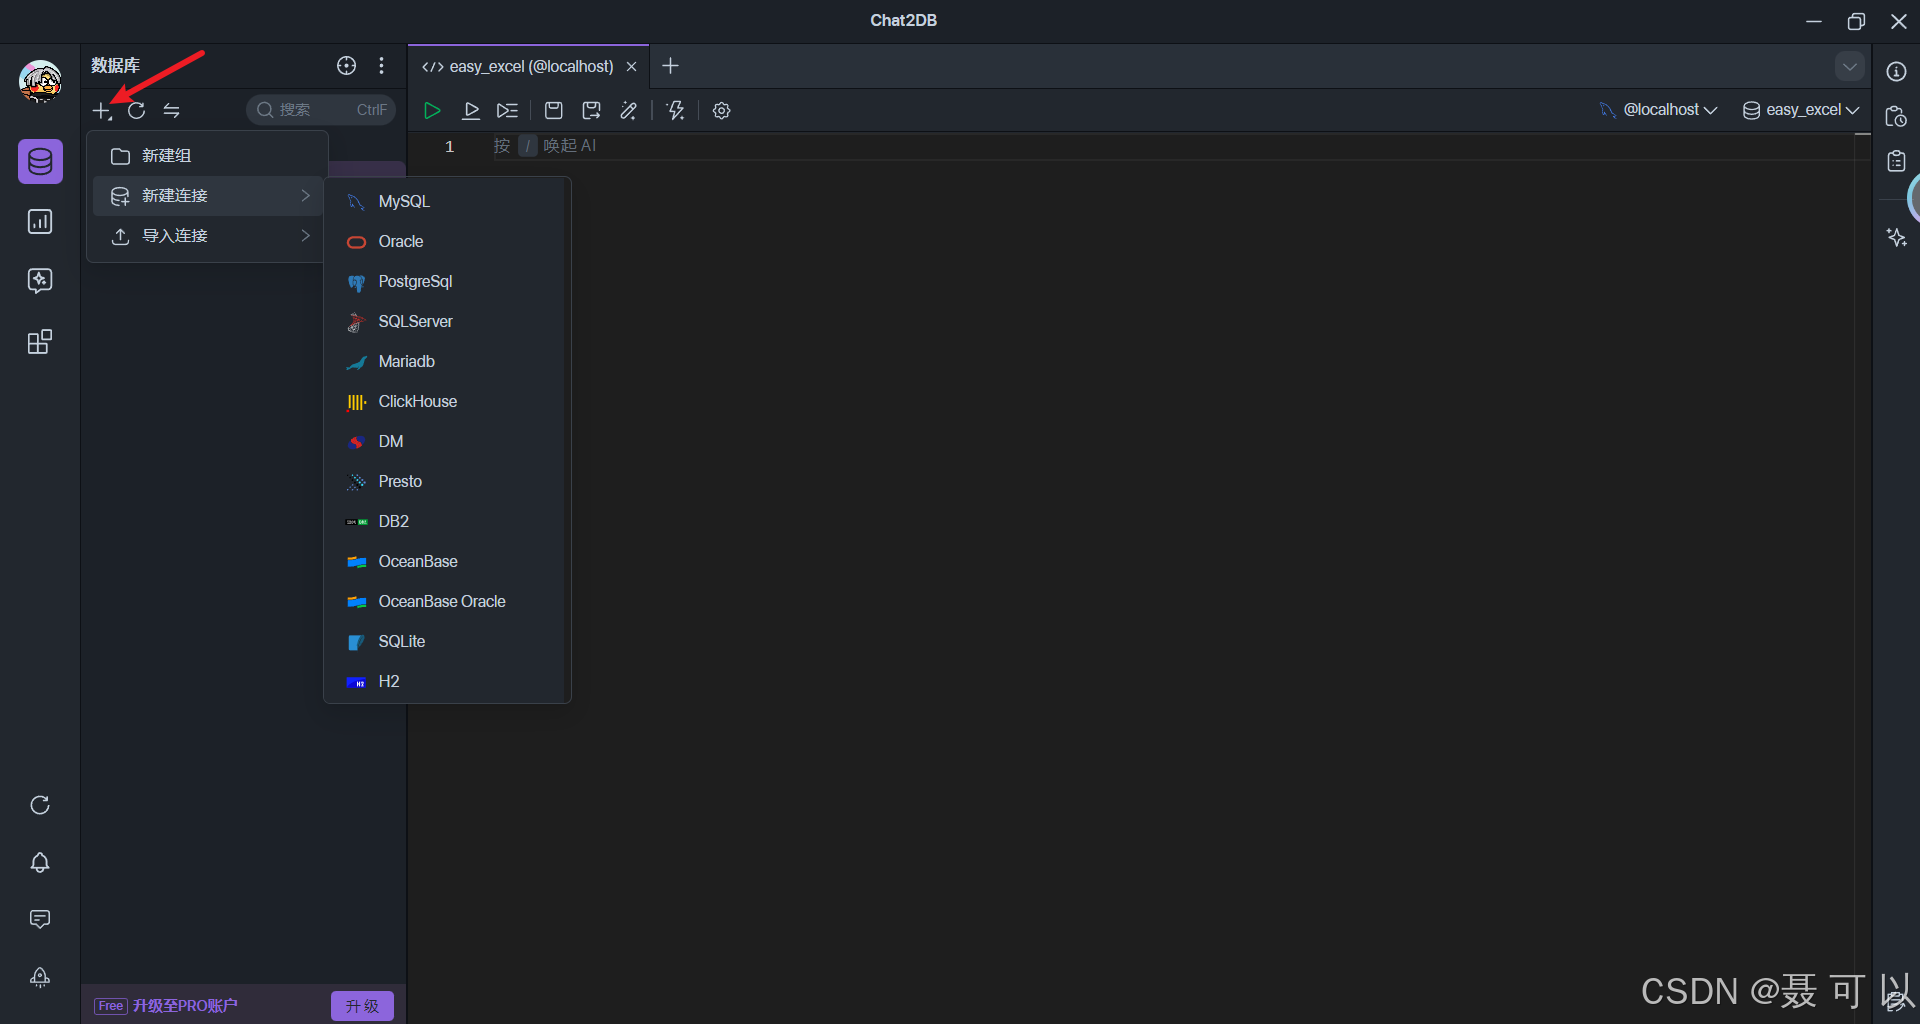
Task: Click the 升级 upgrade button
Action: coord(362,1006)
